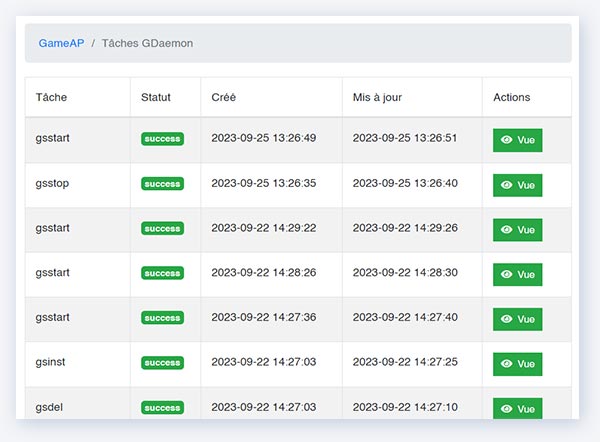
Task: Open Vue for gsstart created 14:27:36
Action: (517, 319)
